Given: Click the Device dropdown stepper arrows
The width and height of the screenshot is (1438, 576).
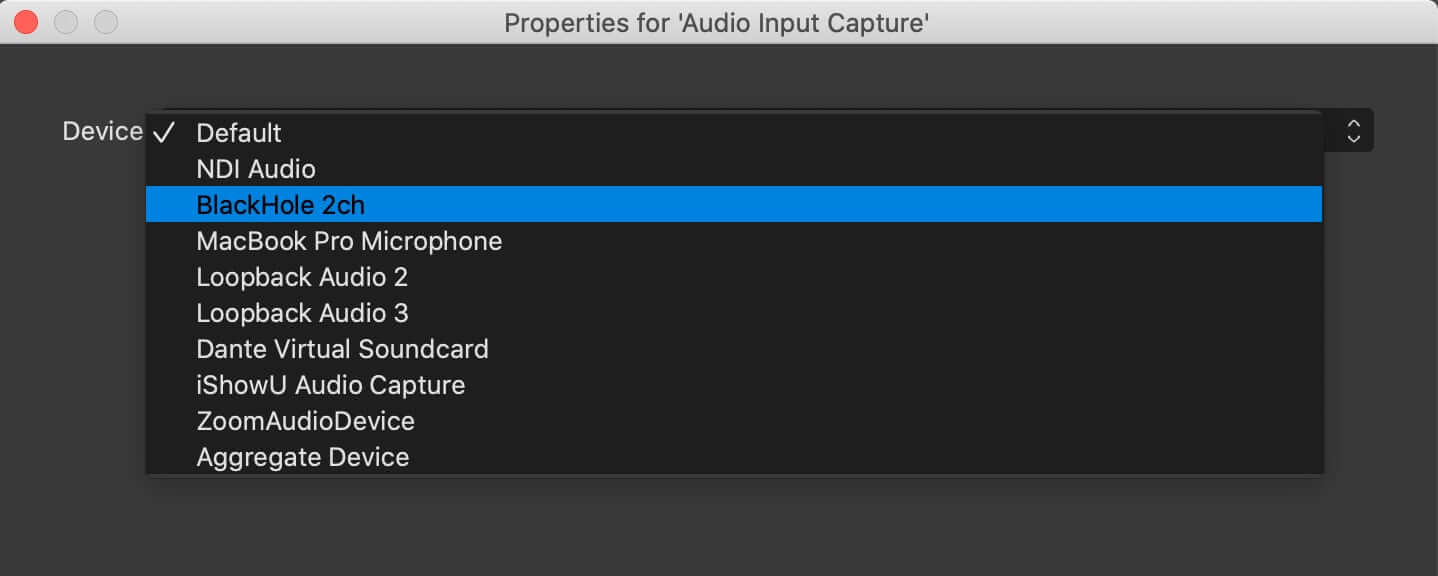Looking at the screenshot, I should (1354, 131).
